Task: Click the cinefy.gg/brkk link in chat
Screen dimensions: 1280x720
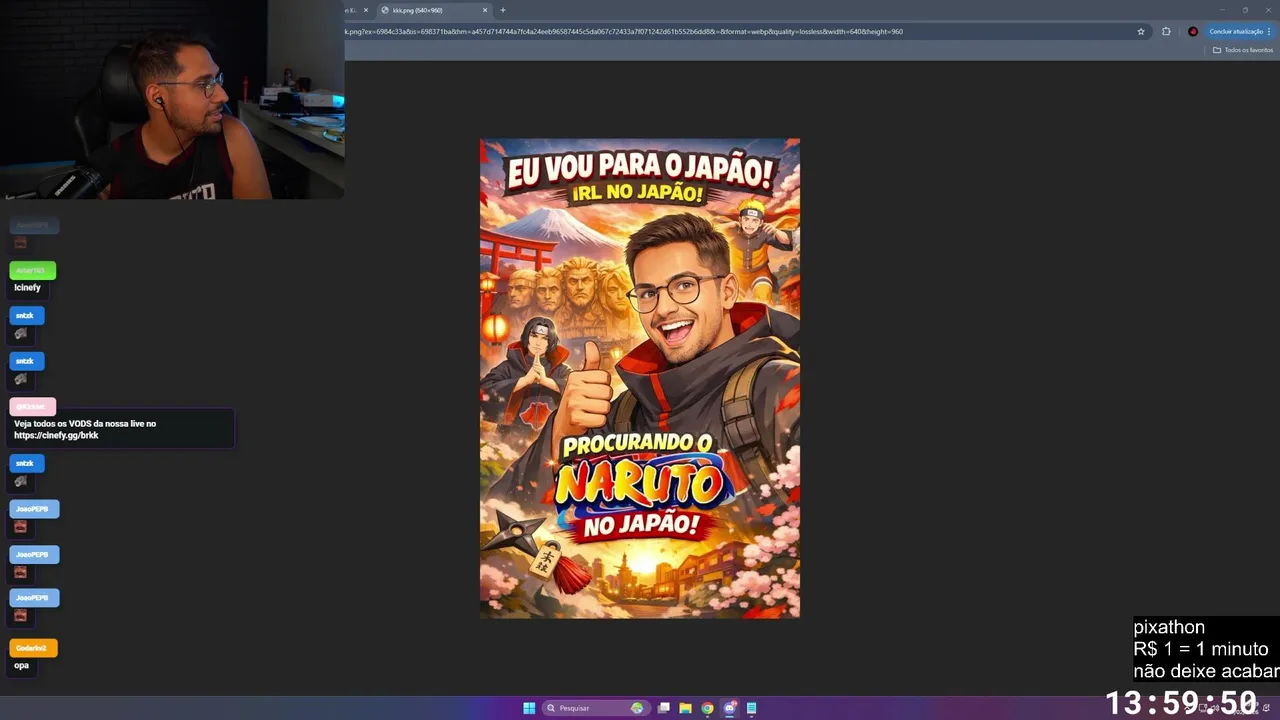Action: pos(56,435)
